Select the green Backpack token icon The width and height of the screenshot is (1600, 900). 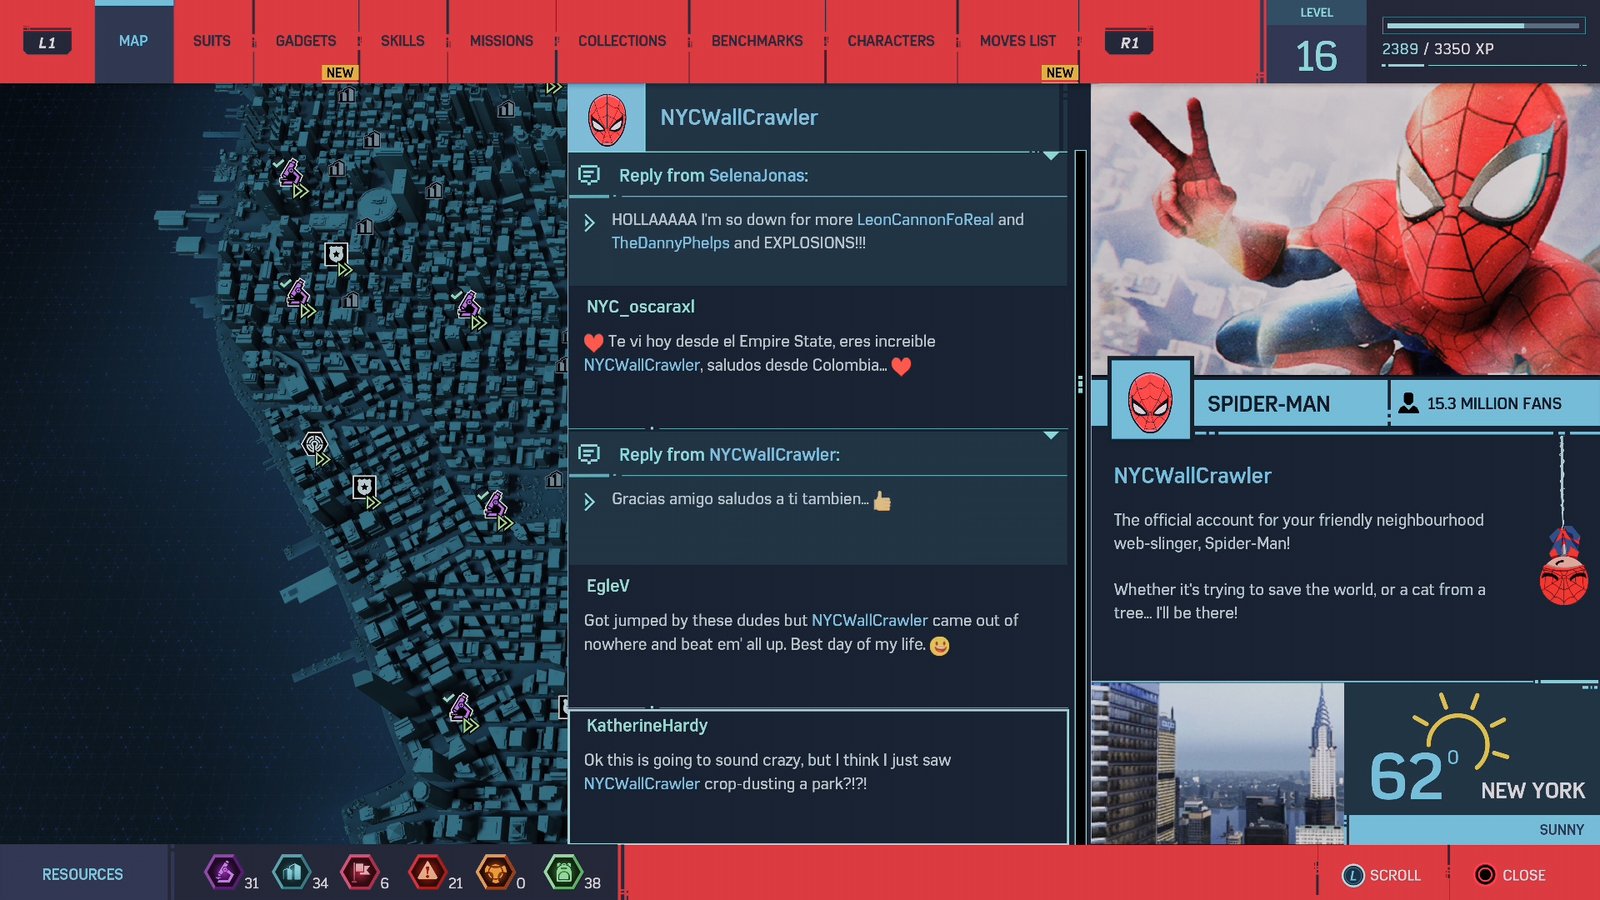pos(563,872)
